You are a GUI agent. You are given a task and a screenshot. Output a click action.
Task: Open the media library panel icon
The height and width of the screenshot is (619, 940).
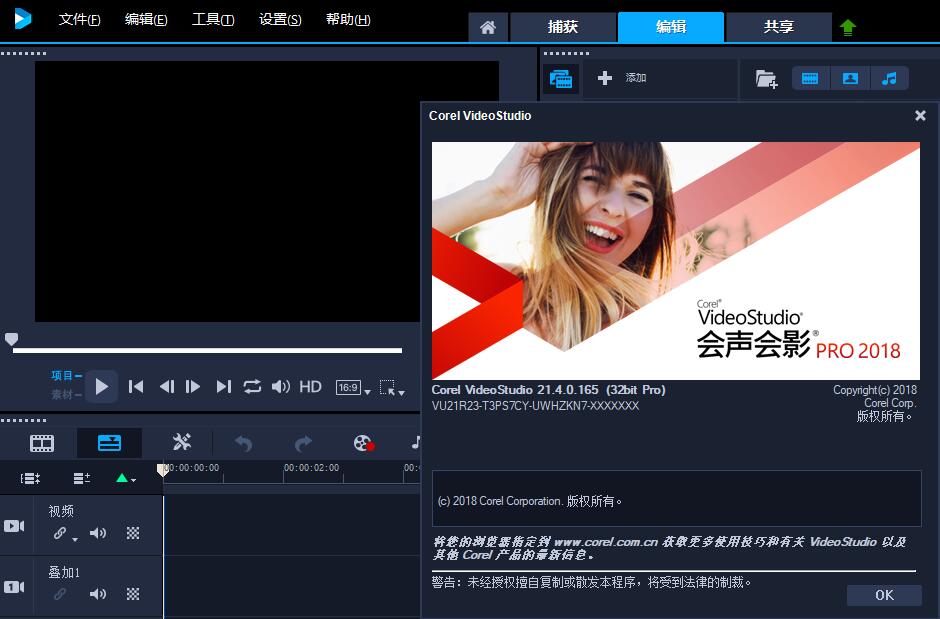point(561,78)
